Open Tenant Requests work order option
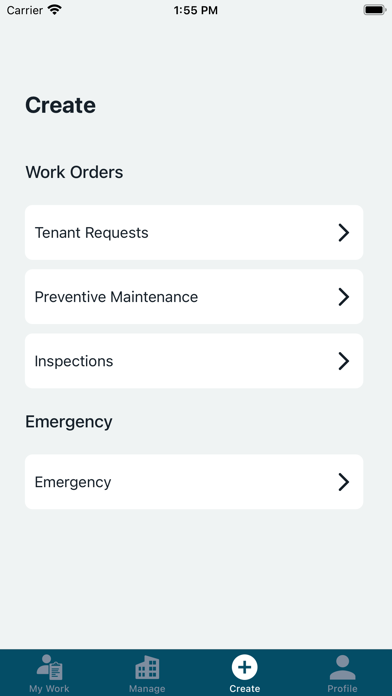The height and width of the screenshot is (696, 392). 194,233
